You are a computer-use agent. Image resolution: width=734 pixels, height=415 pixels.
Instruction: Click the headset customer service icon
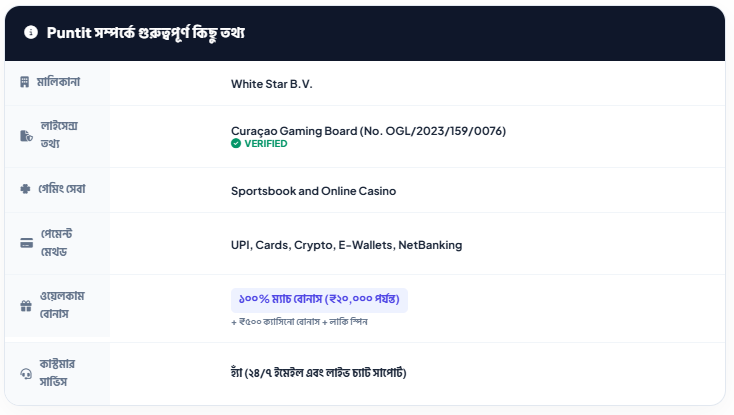[x=26, y=372]
